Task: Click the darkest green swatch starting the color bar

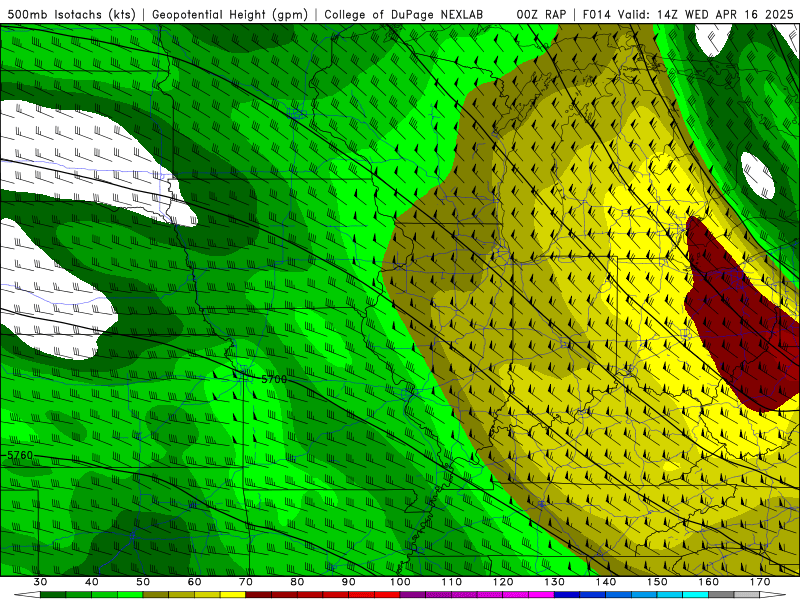Action: [53, 595]
